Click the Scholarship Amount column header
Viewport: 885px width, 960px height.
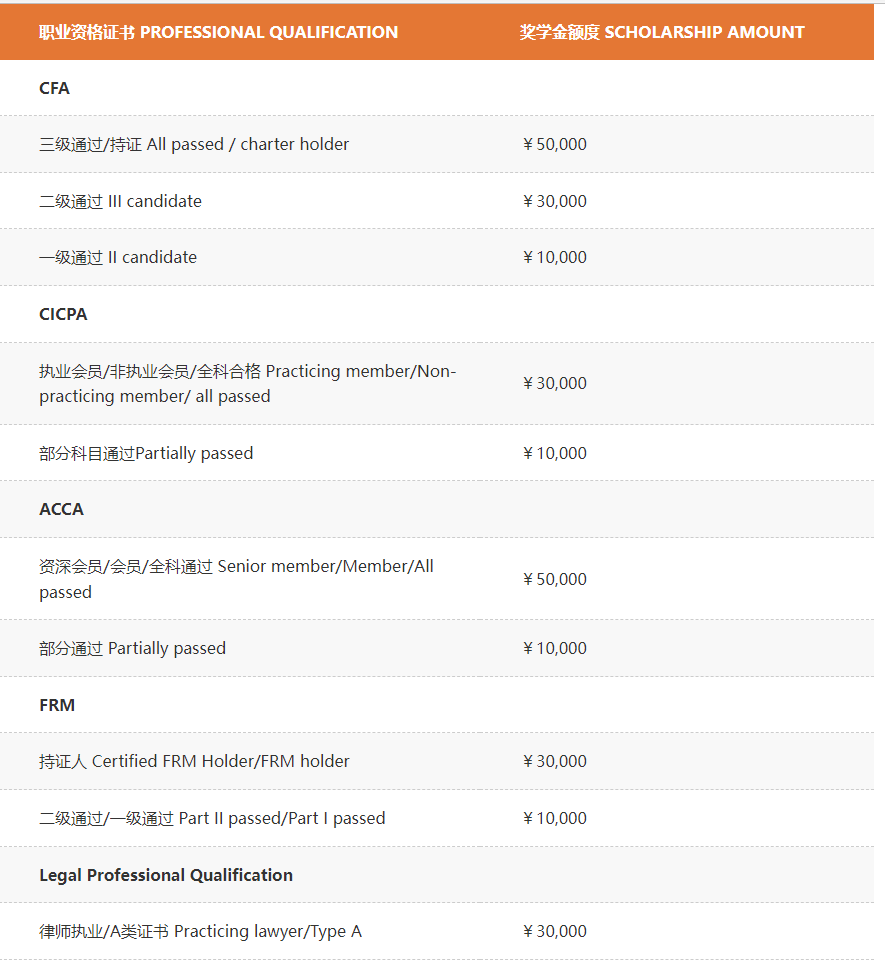click(661, 32)
